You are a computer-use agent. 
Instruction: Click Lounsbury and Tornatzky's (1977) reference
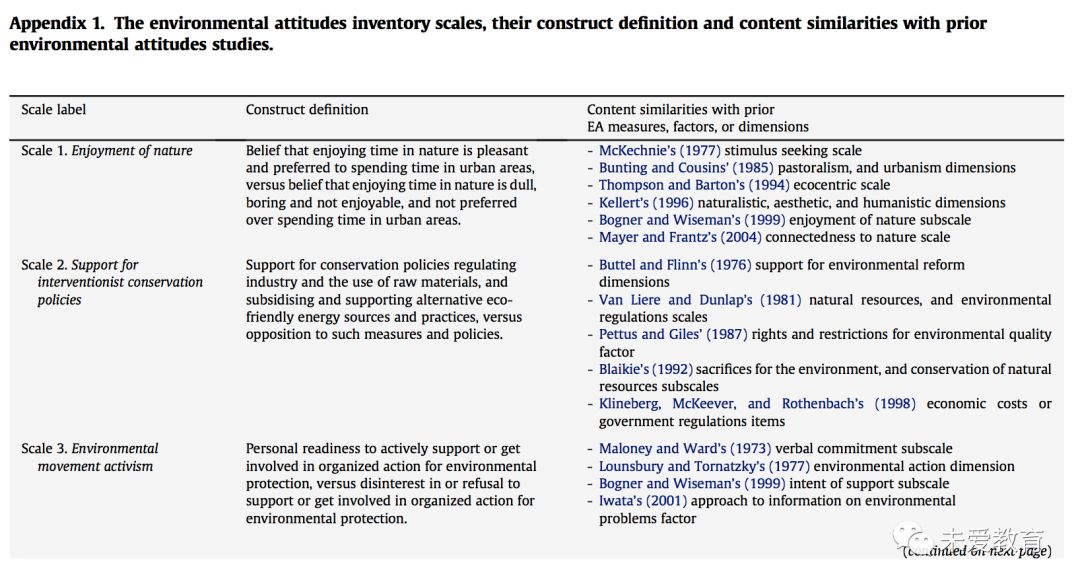[x=704, y=466]
